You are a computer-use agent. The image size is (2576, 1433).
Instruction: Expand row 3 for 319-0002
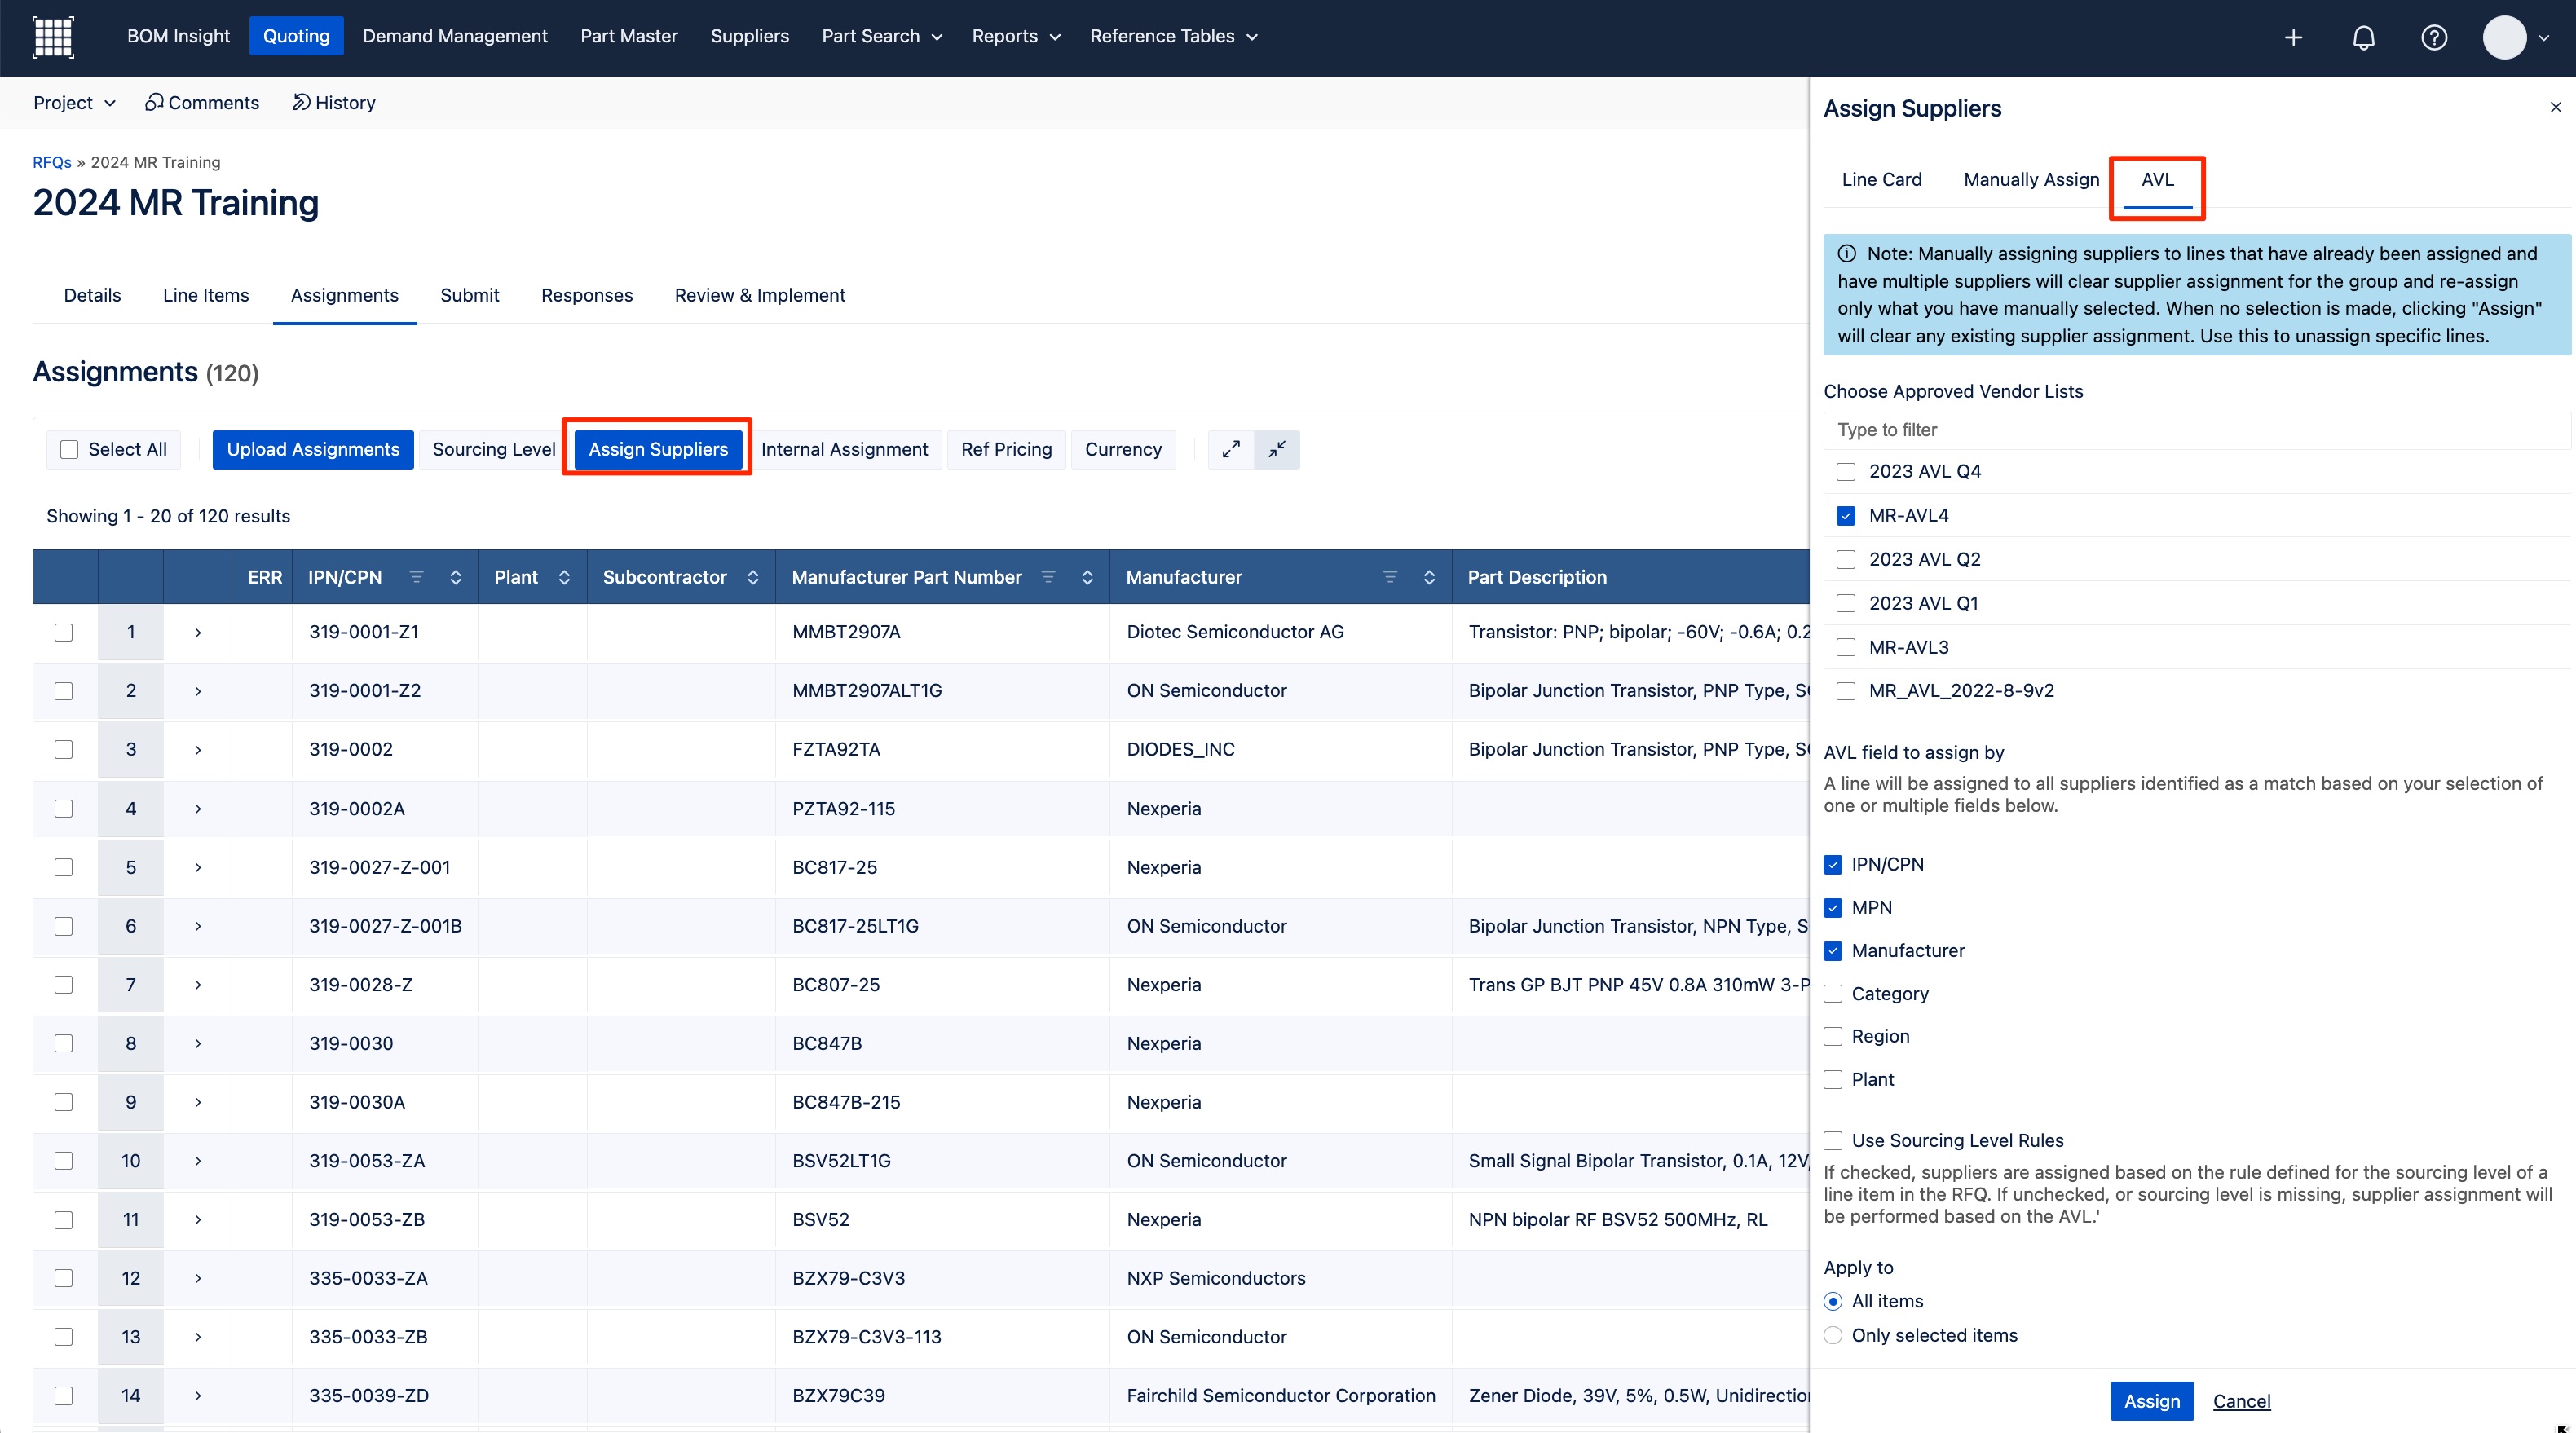pos(198,749)
